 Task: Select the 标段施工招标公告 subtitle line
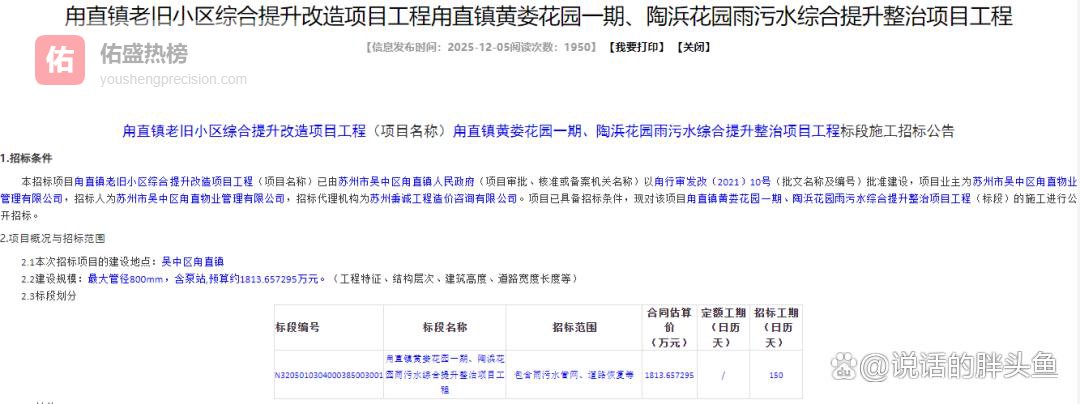tap(538, 131)
